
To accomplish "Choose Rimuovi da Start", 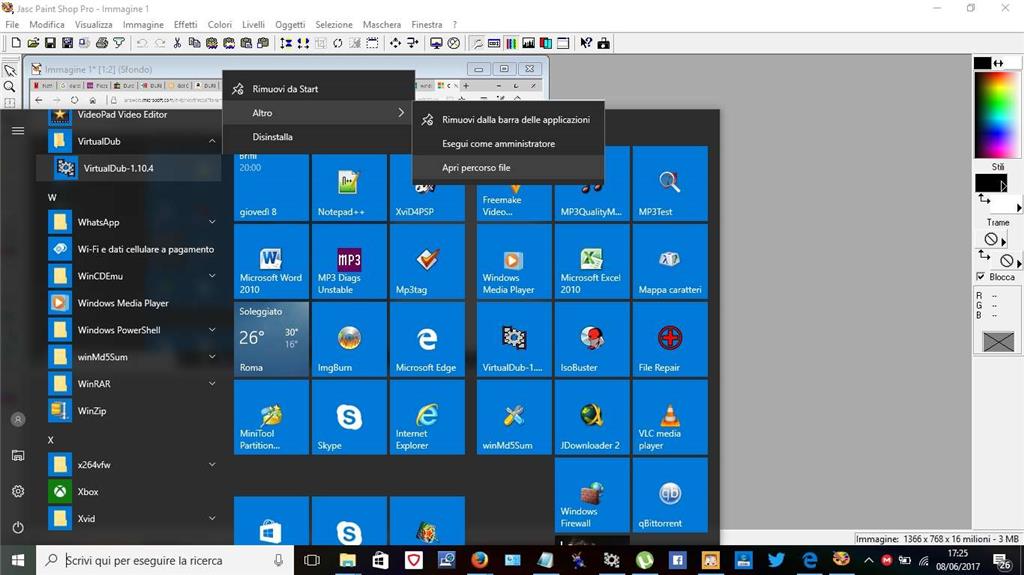I will (319, 89).
